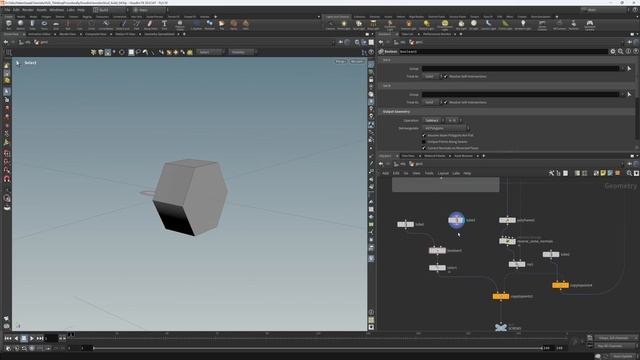Toggle Set B Resolve Self-Intersections checkbox

(x=446, y=102)
